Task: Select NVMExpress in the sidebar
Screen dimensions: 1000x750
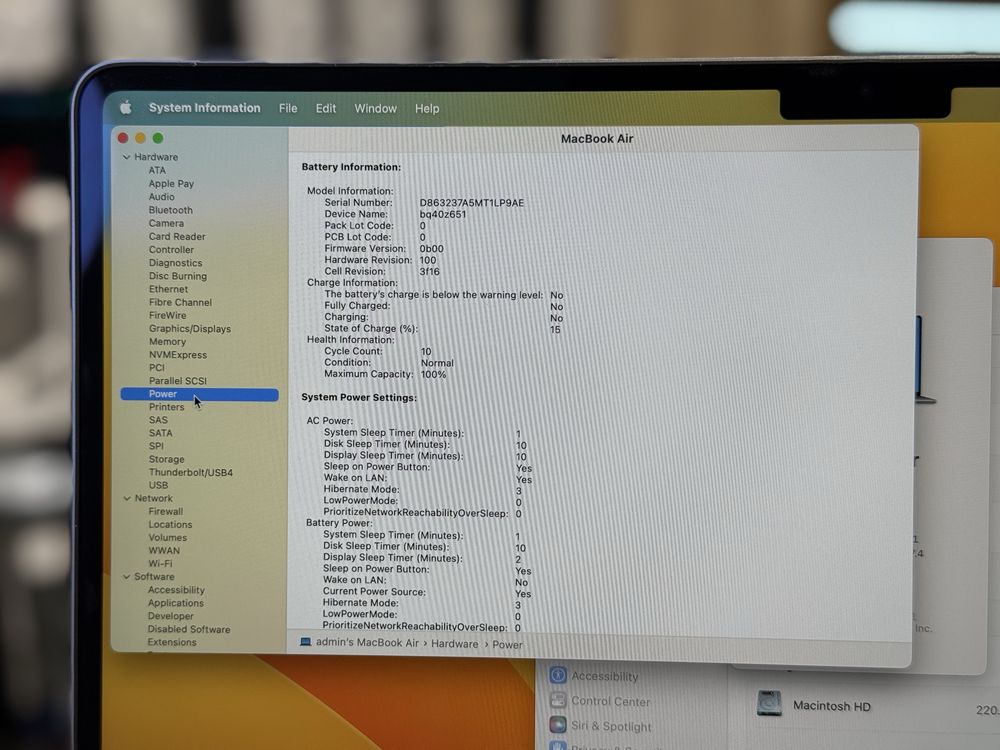Action: (177, 355)
